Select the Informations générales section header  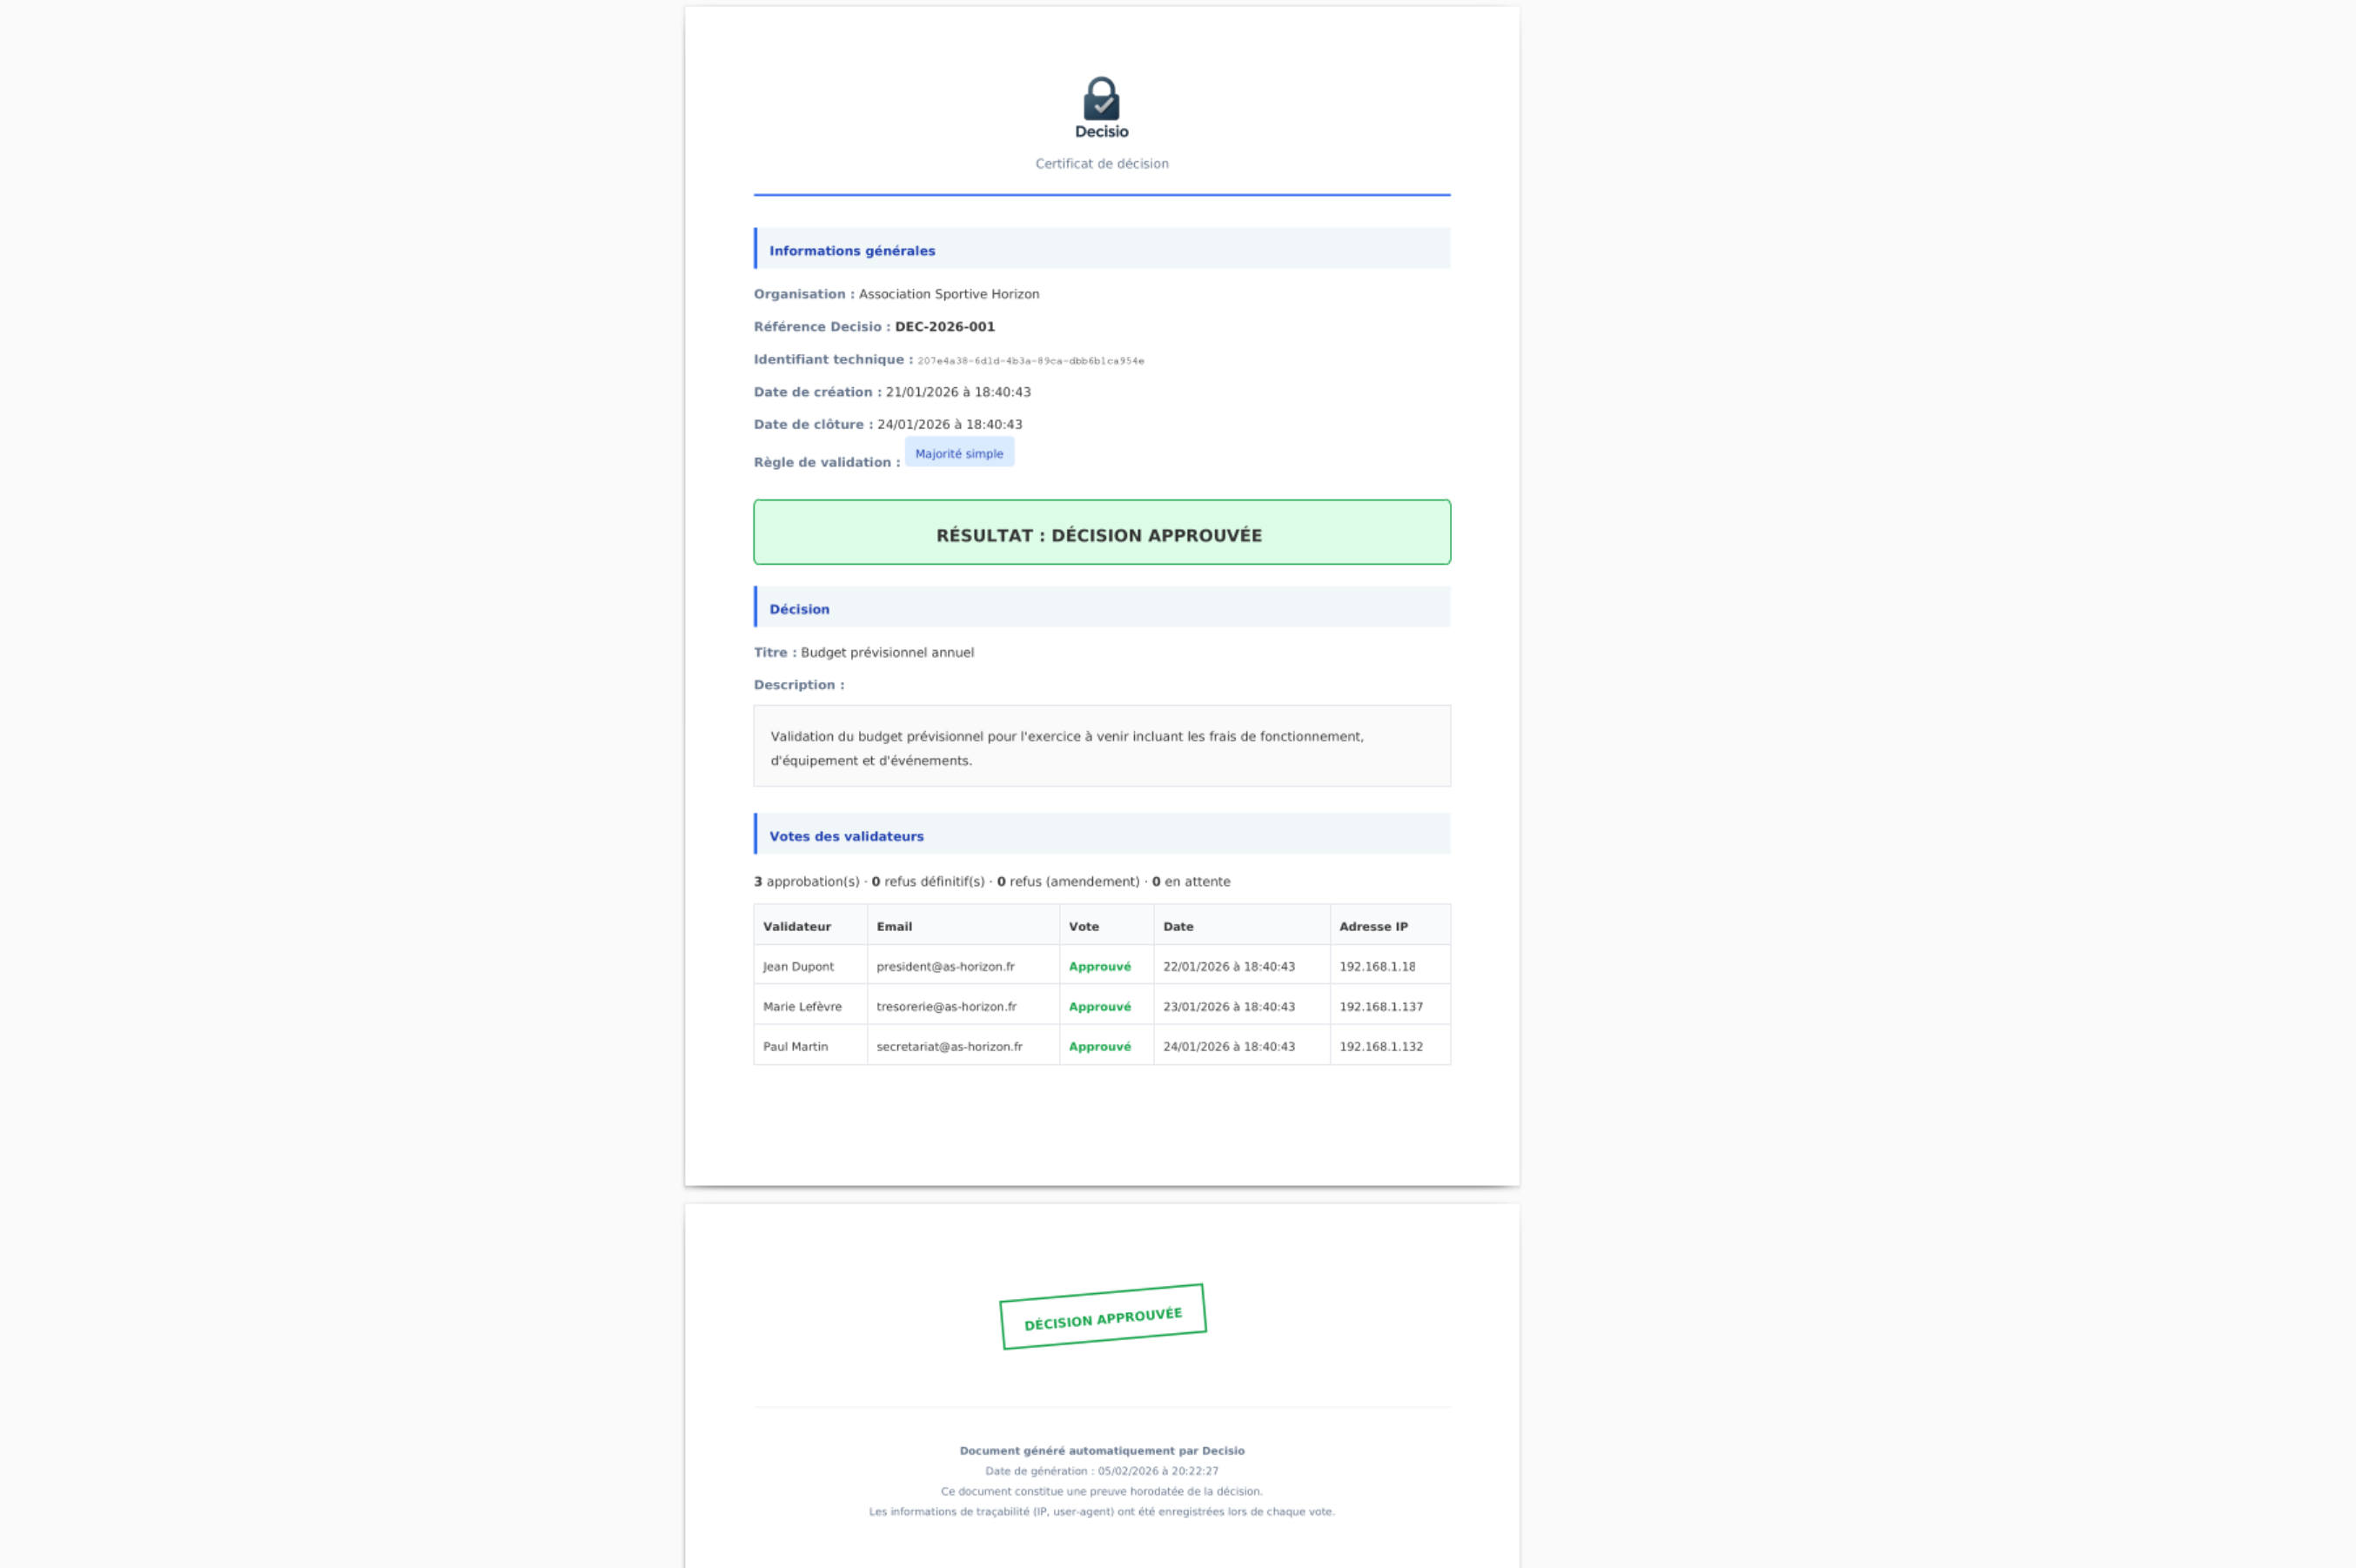(x=852, y=251)
